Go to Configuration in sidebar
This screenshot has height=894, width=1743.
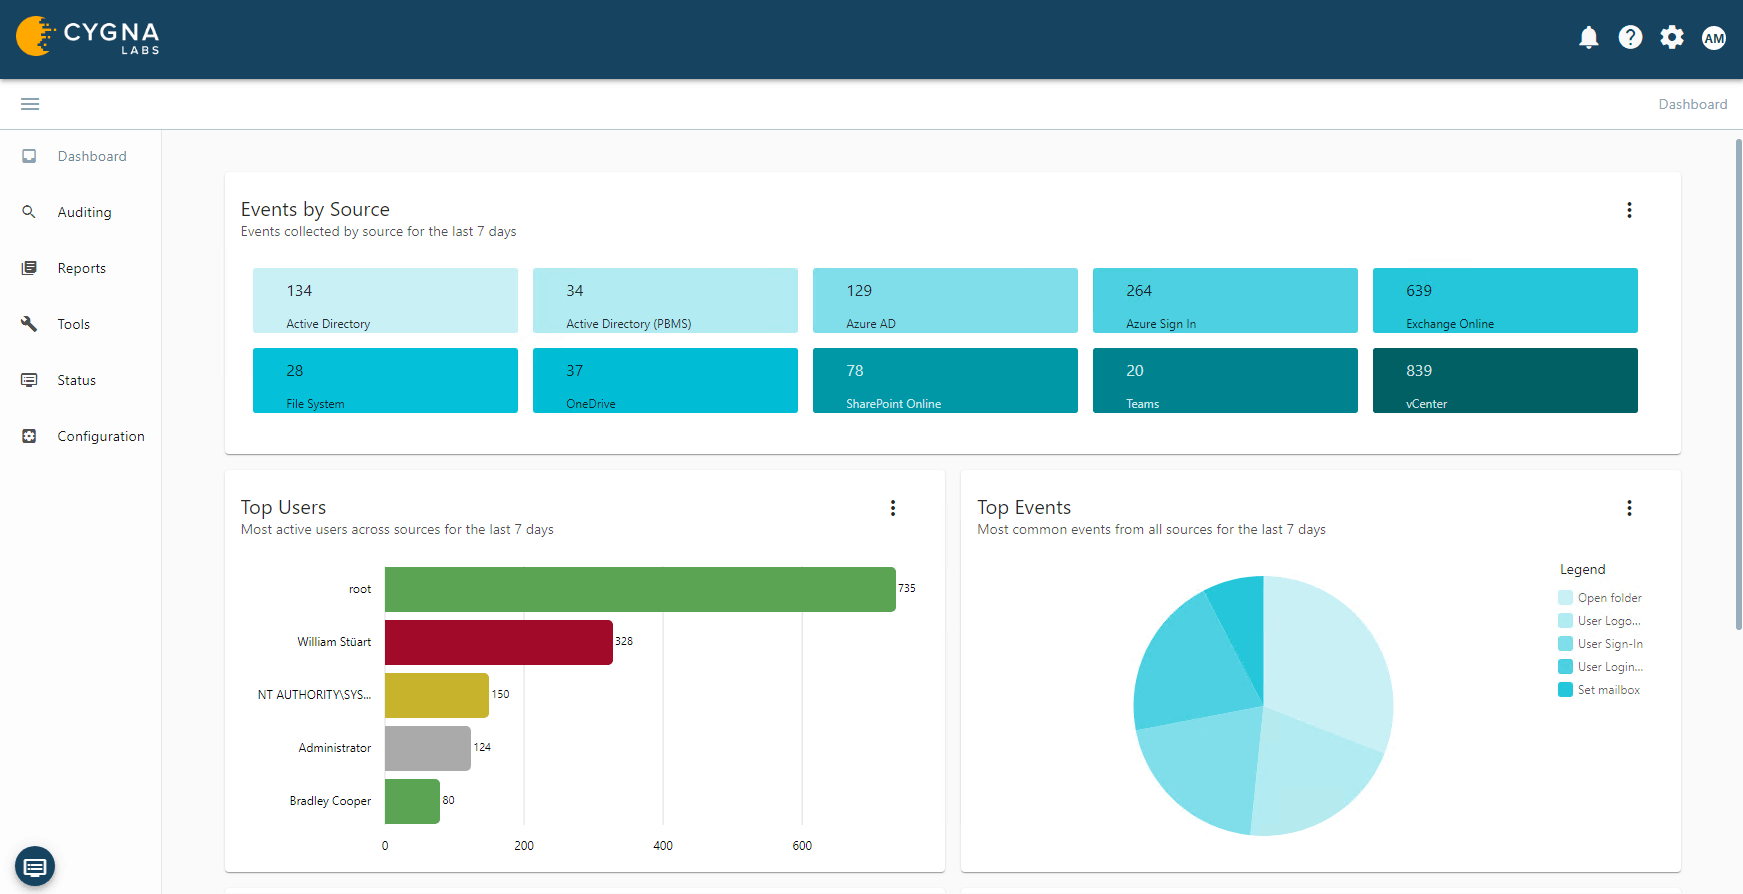[101, 436]
